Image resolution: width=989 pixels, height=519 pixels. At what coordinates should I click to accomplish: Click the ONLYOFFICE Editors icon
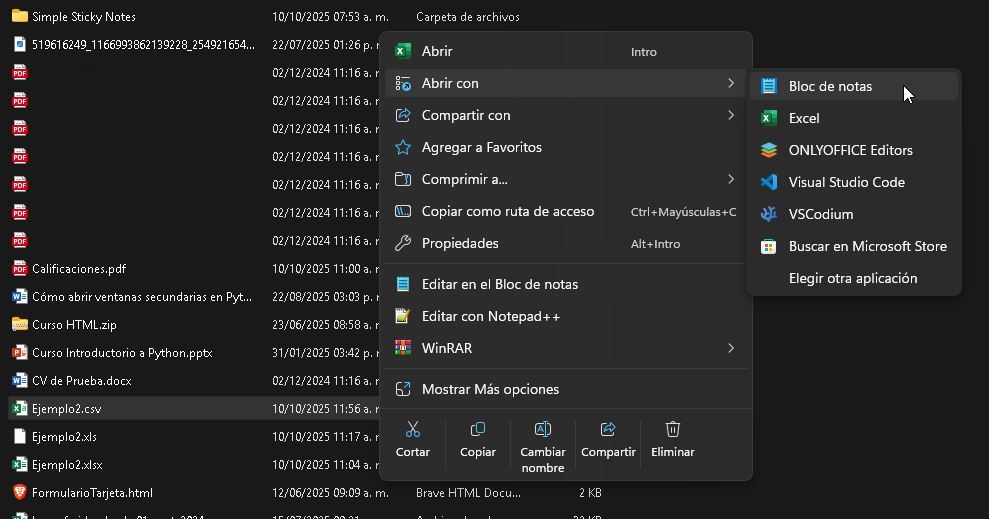pyautogui.click(x=769, y=150)
